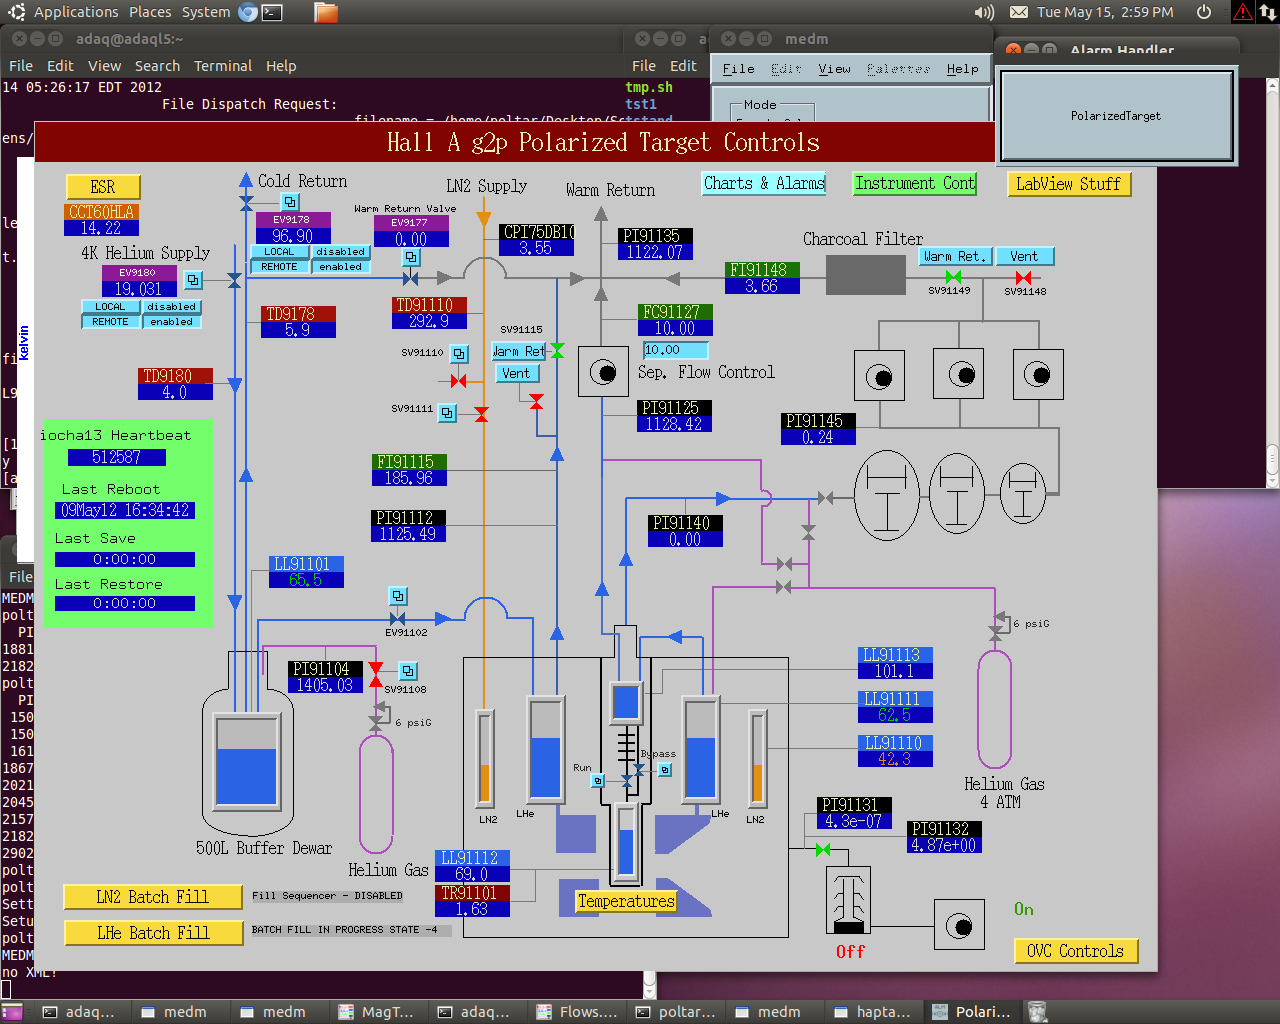Open the LabView Stuff menu
This screenshot has height=1024, width=1280.
pos(1068,184)
